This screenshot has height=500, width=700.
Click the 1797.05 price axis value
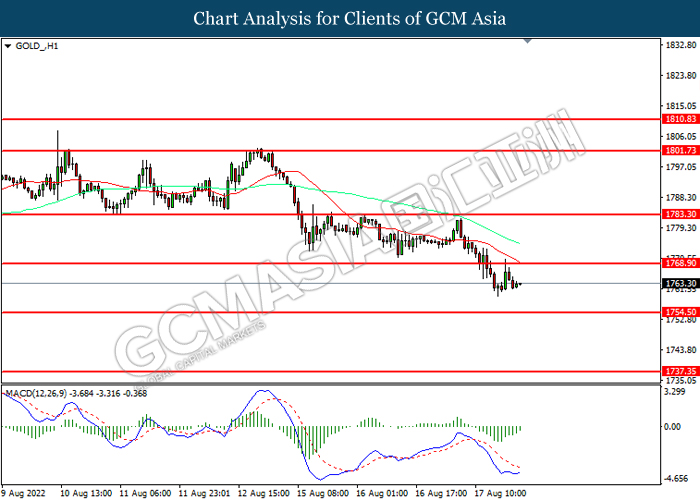point(681,167)
